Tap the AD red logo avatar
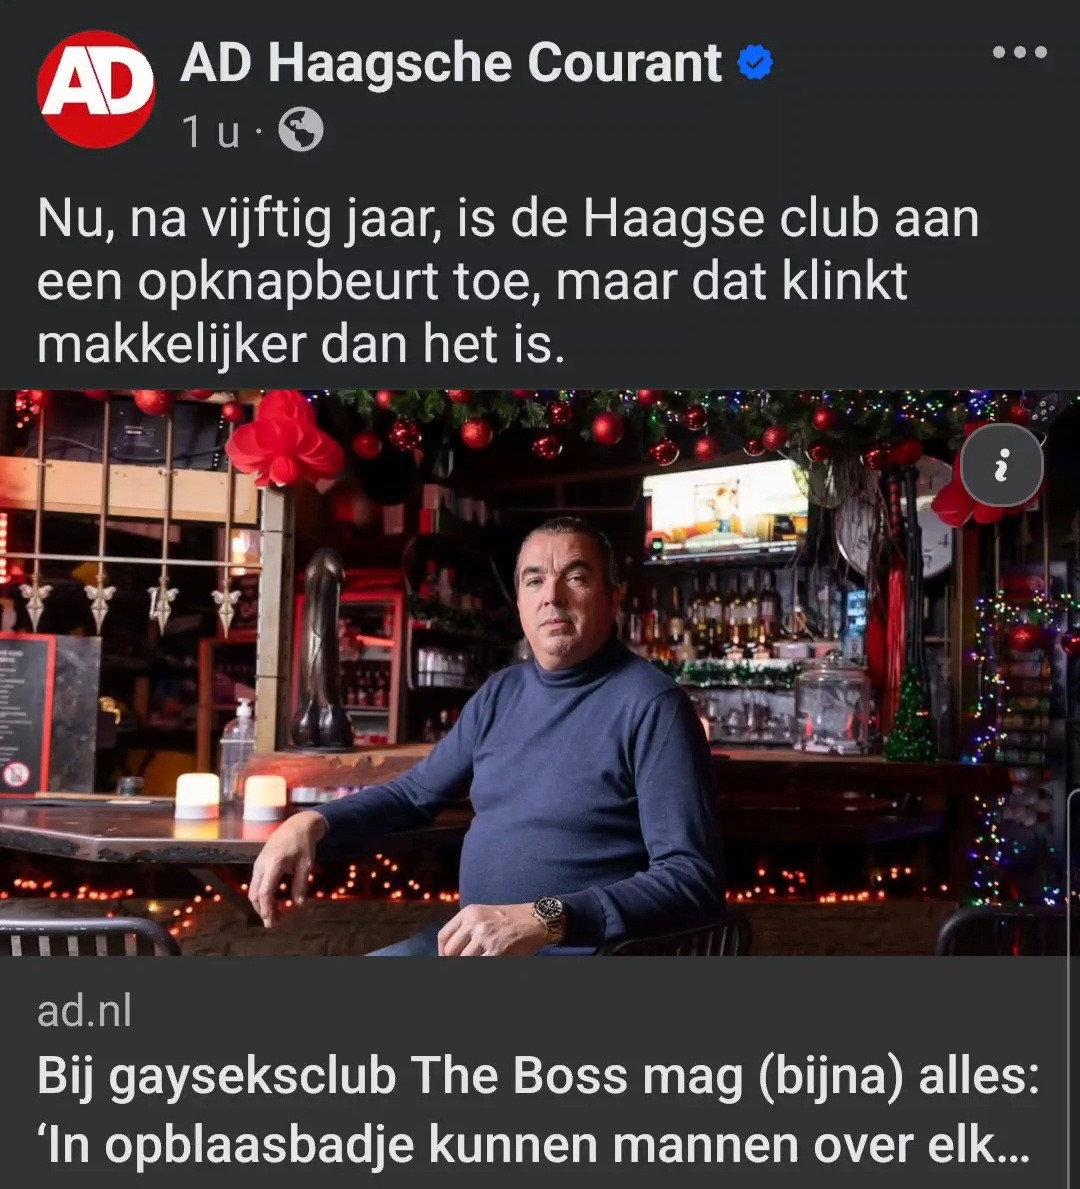 click(x=96, y=89)
